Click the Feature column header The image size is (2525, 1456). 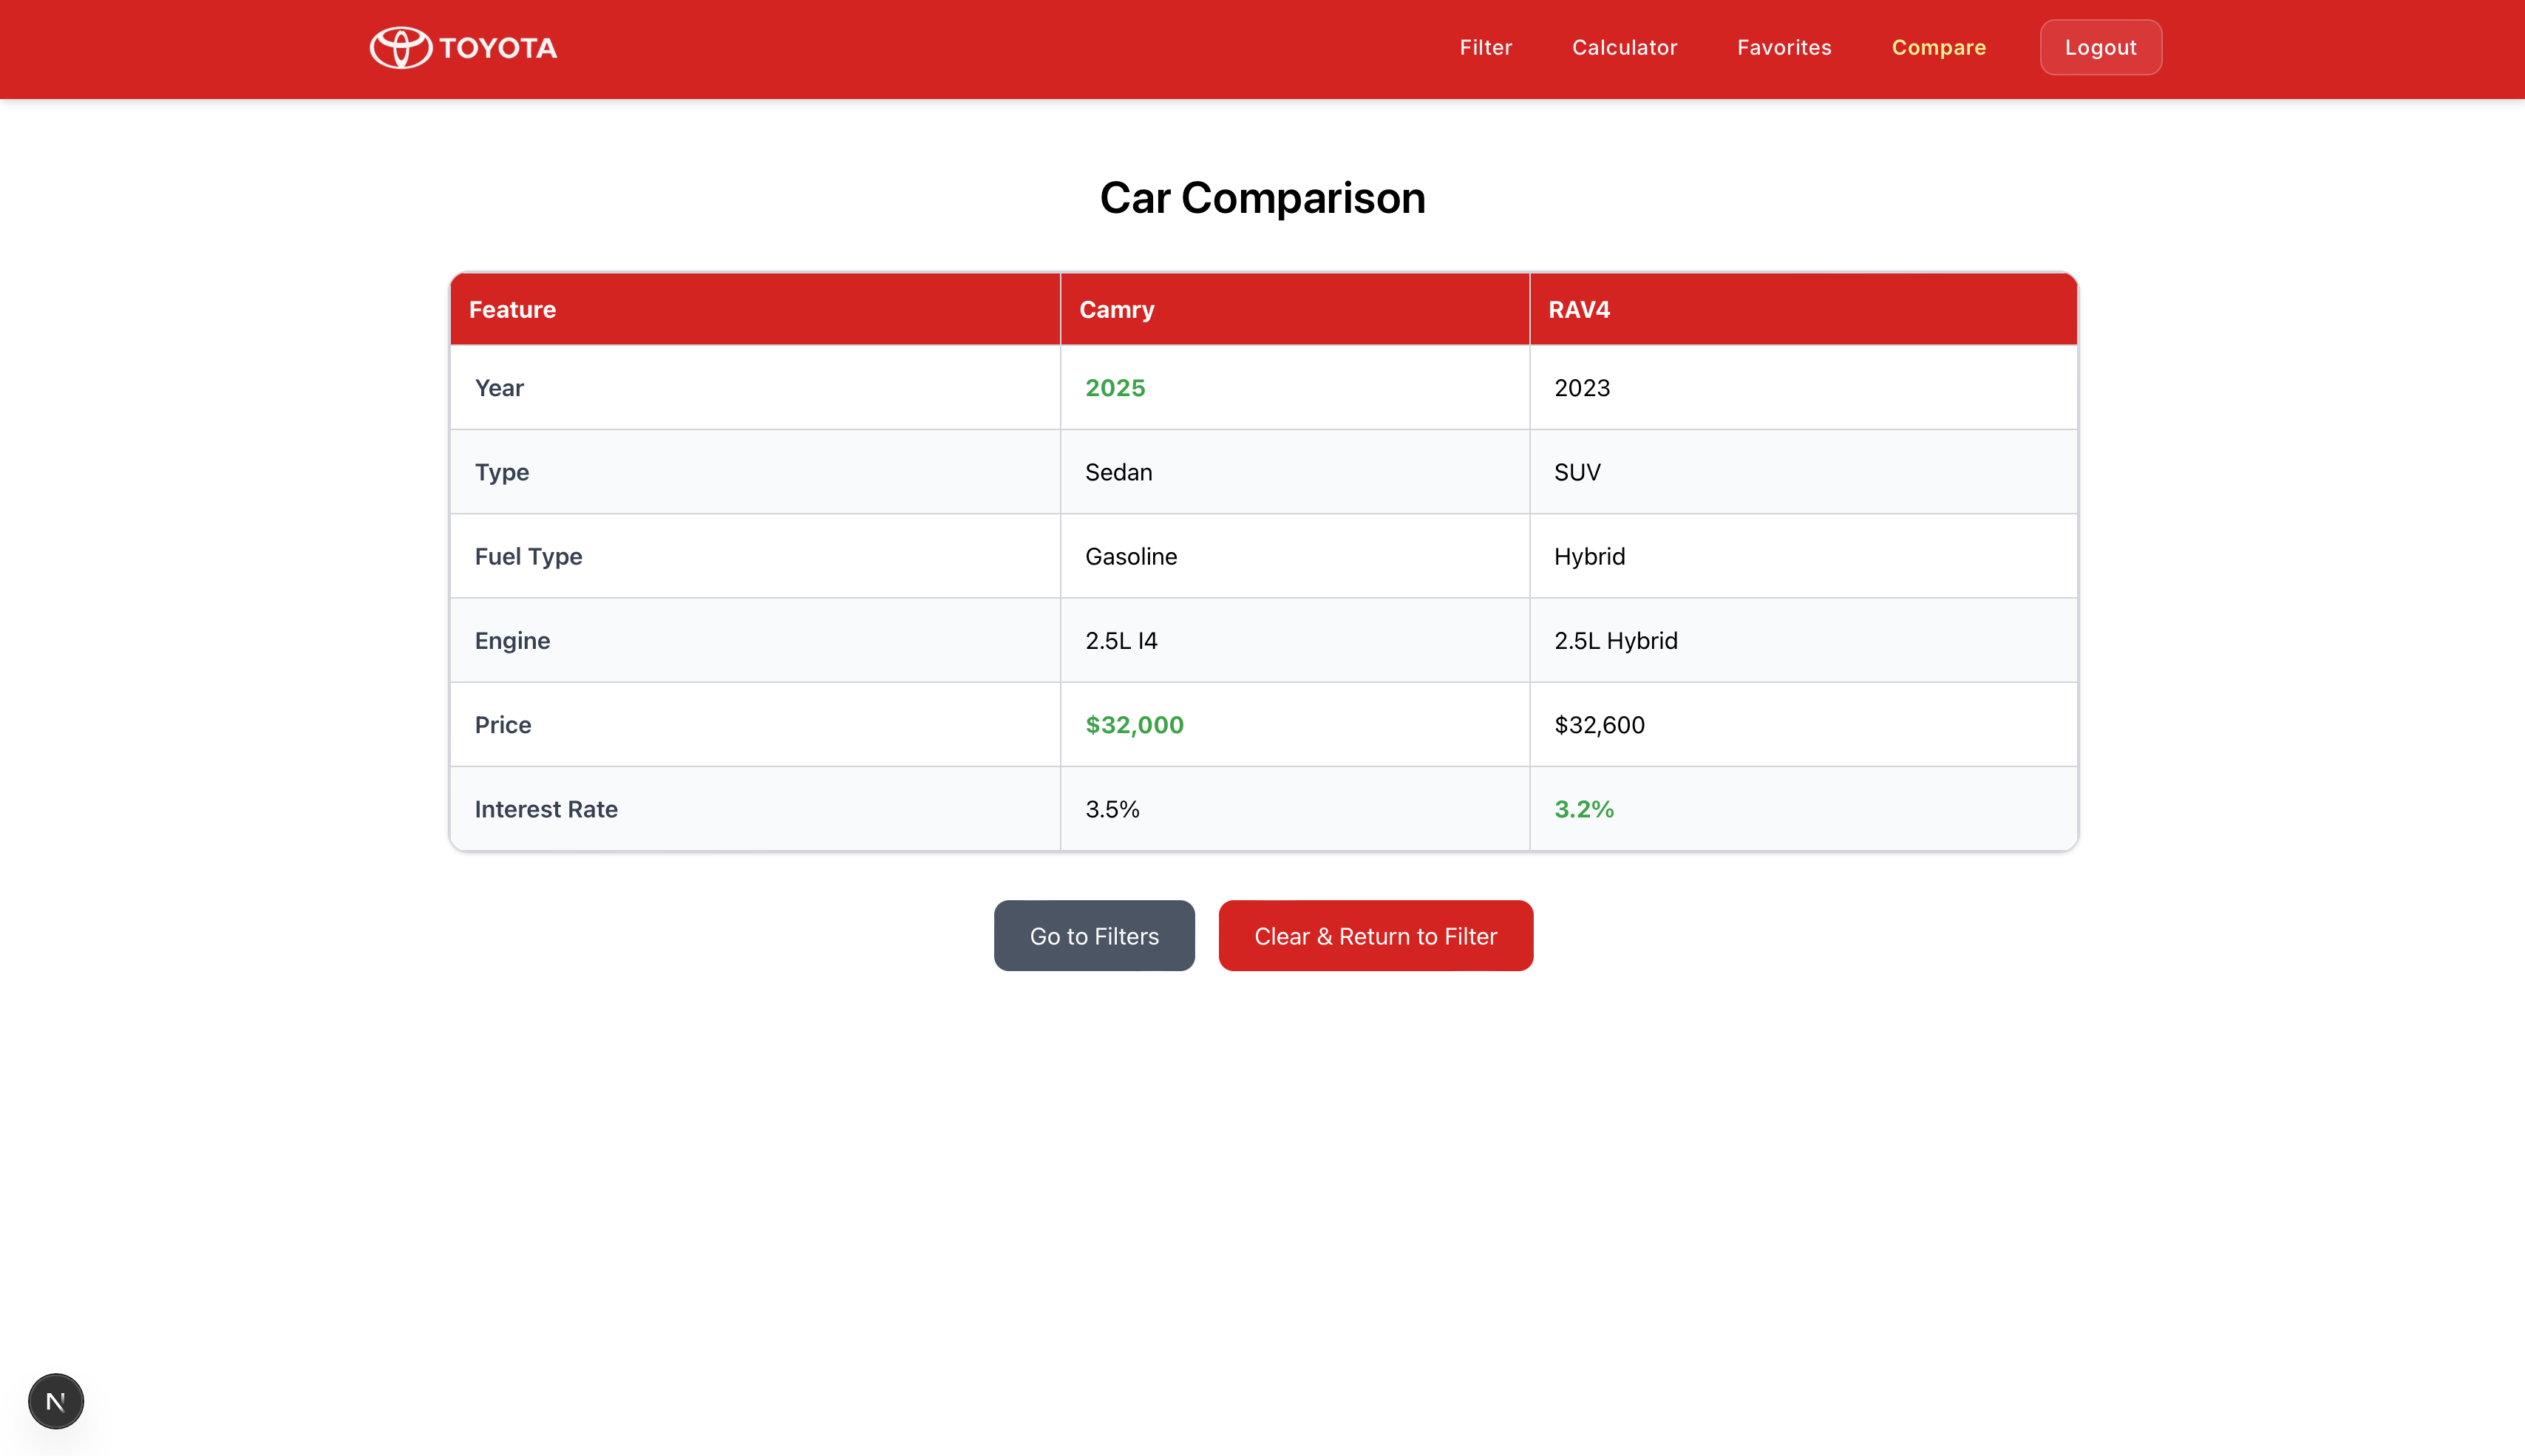[x=512, y=309]
